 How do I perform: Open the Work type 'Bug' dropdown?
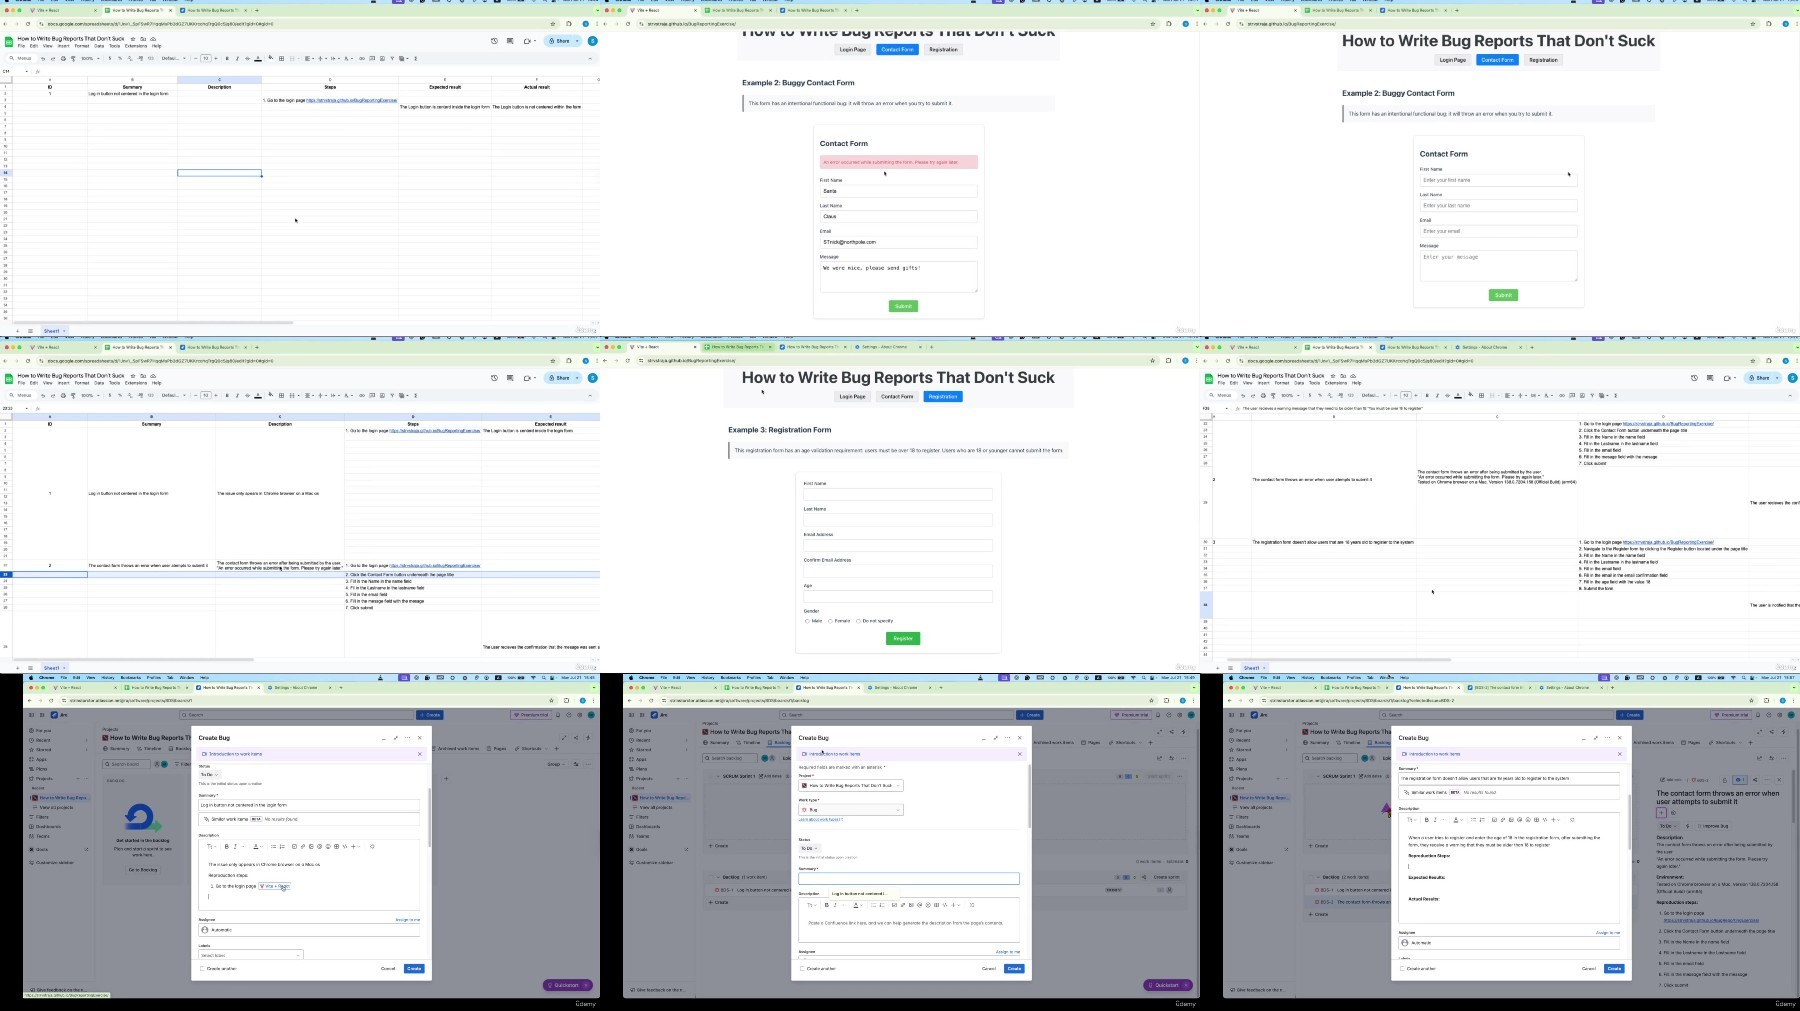click(851, 809)
